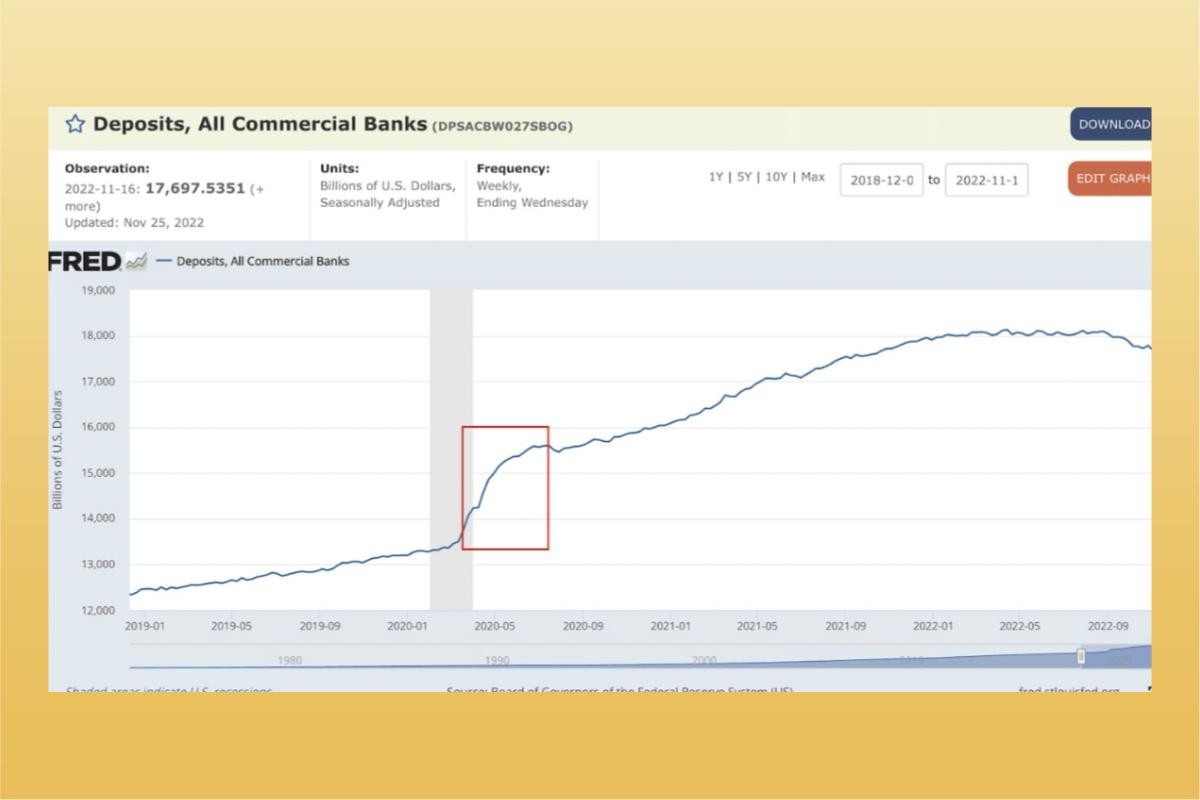Click the 19,000 y-axis label

[98, 290]
